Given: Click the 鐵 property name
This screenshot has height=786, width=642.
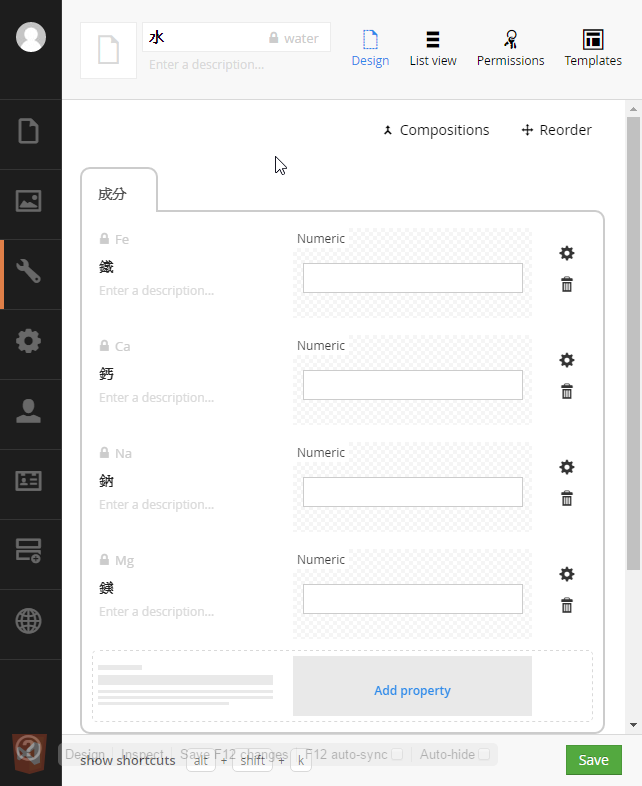Looking at the screenshot, I should click(106, 266).
